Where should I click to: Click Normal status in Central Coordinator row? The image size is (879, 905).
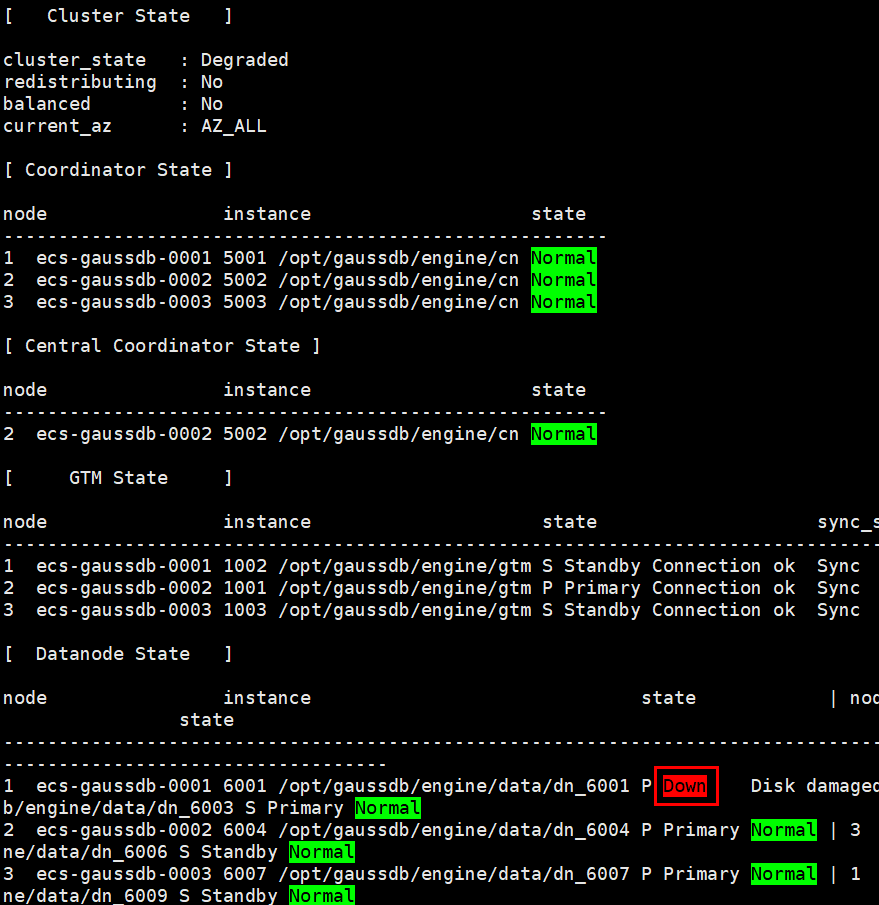(x=564, y=434)
